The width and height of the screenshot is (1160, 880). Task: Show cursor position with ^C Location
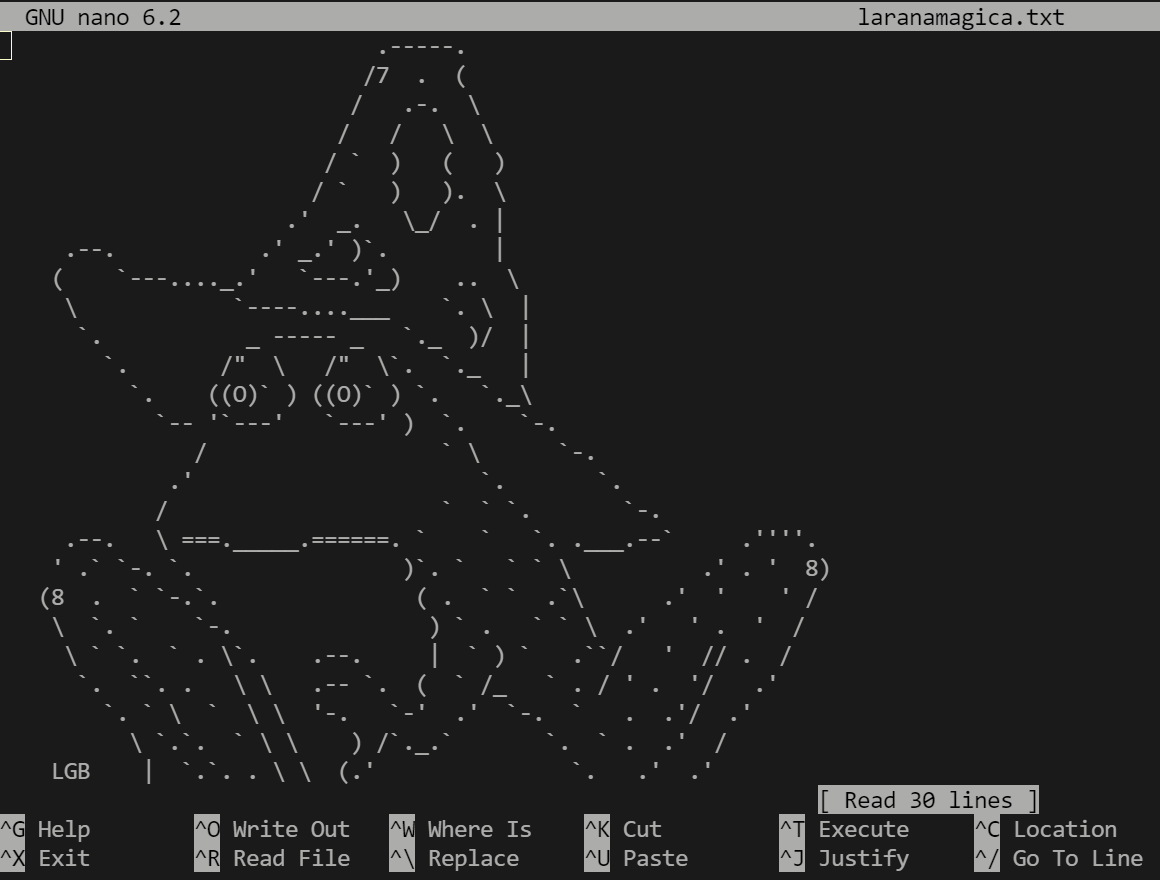point(1046,829)
